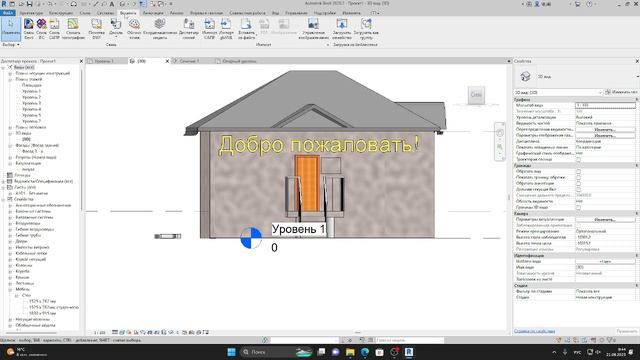This screenshot has height=360, width=640.
Task: Click Вставить из файла tool
Action: tap(246, 29)
